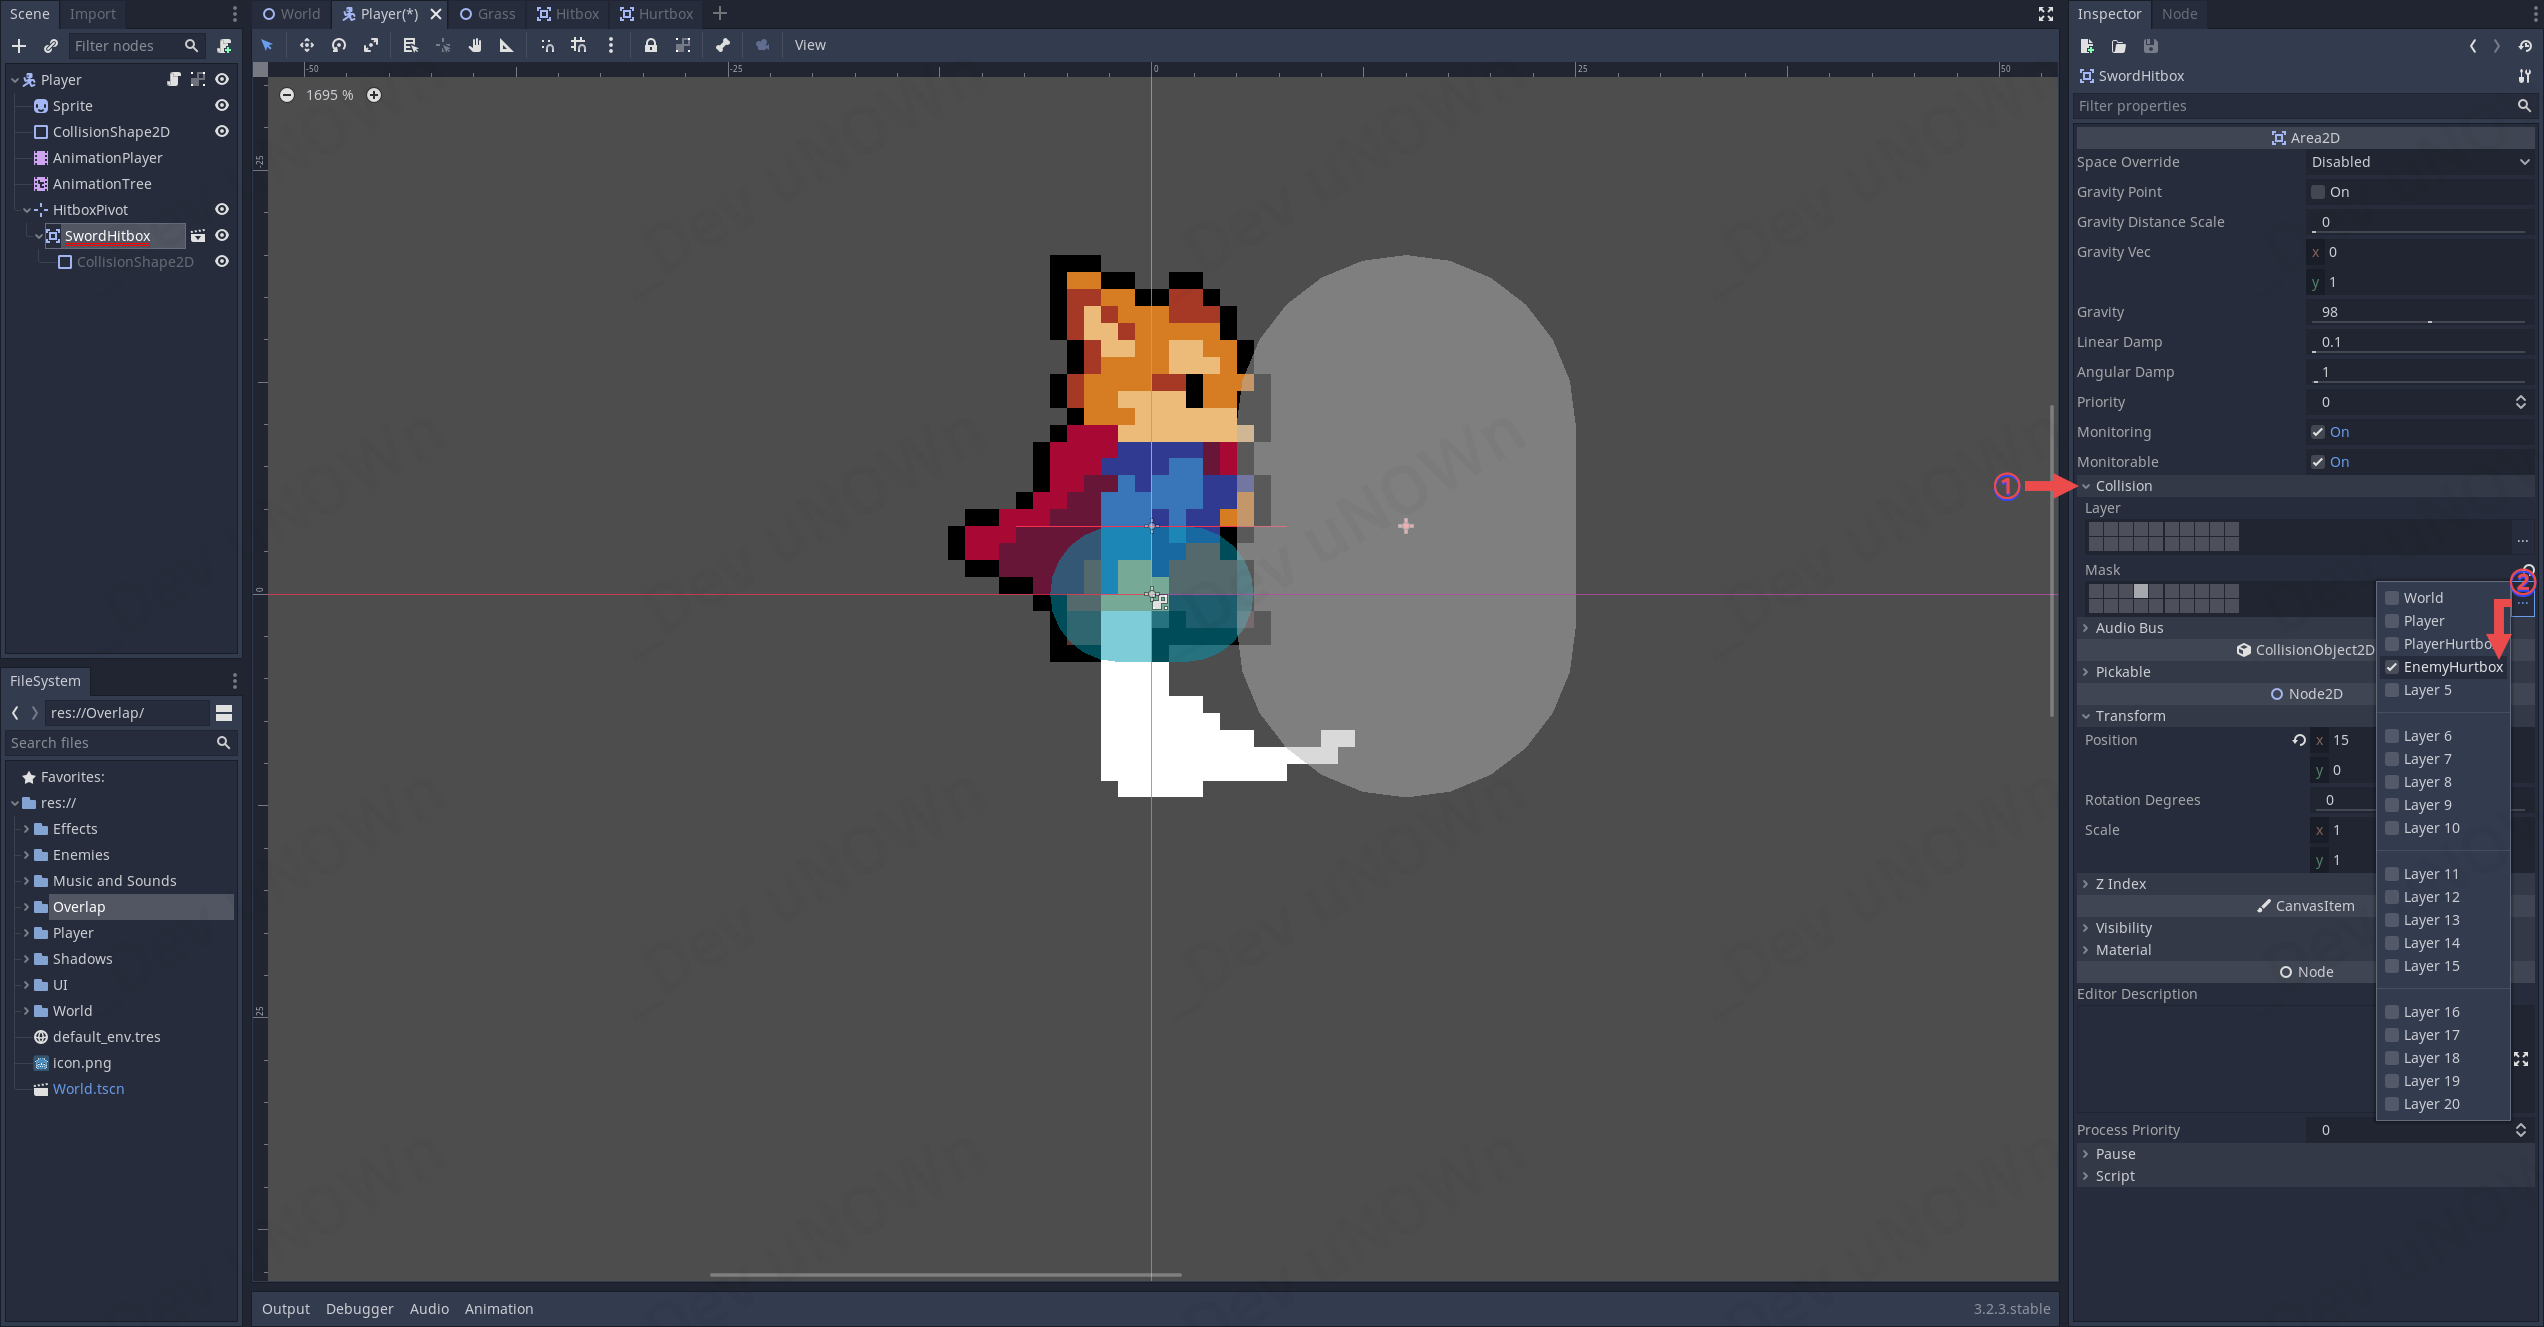Click the zoom in plus button

(374, 95)
